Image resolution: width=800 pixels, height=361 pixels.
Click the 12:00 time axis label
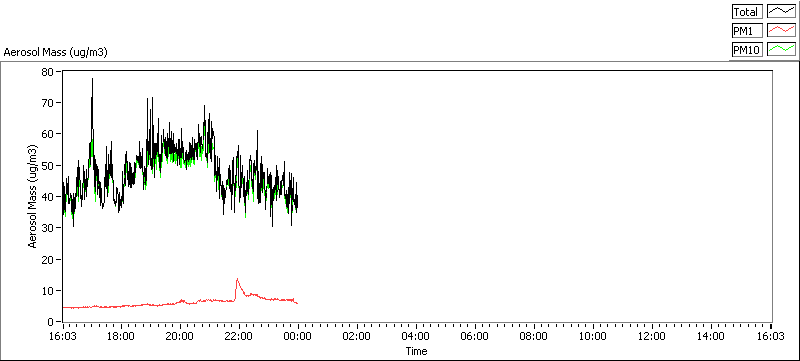tap(652, 336)
